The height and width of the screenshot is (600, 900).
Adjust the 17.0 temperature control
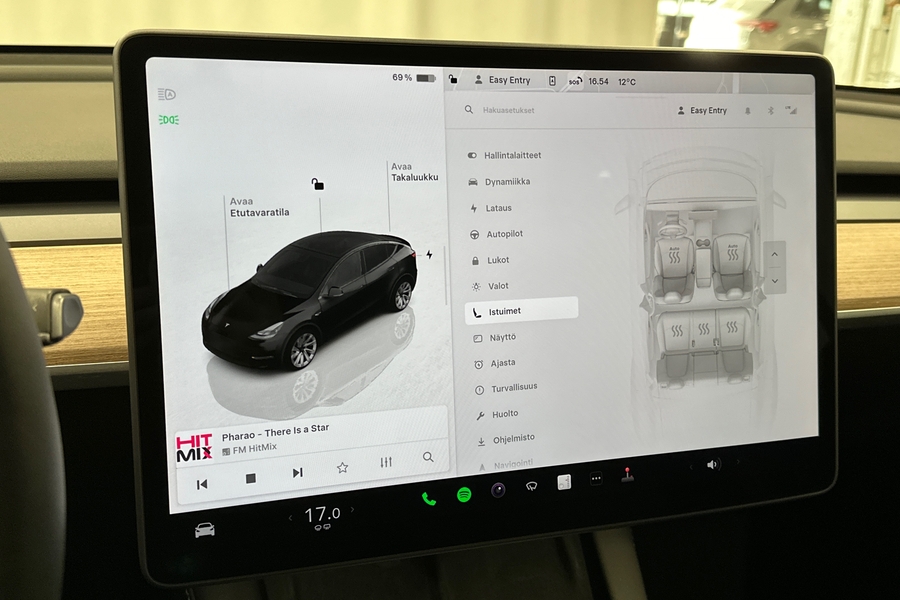[320, 513]
